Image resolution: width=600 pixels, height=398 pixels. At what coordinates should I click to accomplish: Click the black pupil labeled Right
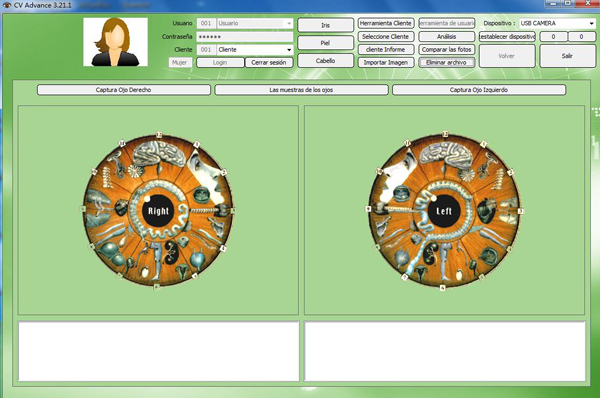click(158, 211)
